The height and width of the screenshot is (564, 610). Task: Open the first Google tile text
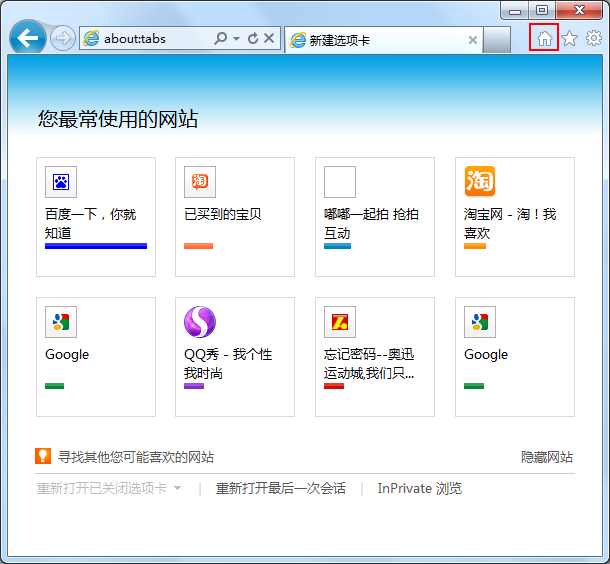tap(67, 354)
